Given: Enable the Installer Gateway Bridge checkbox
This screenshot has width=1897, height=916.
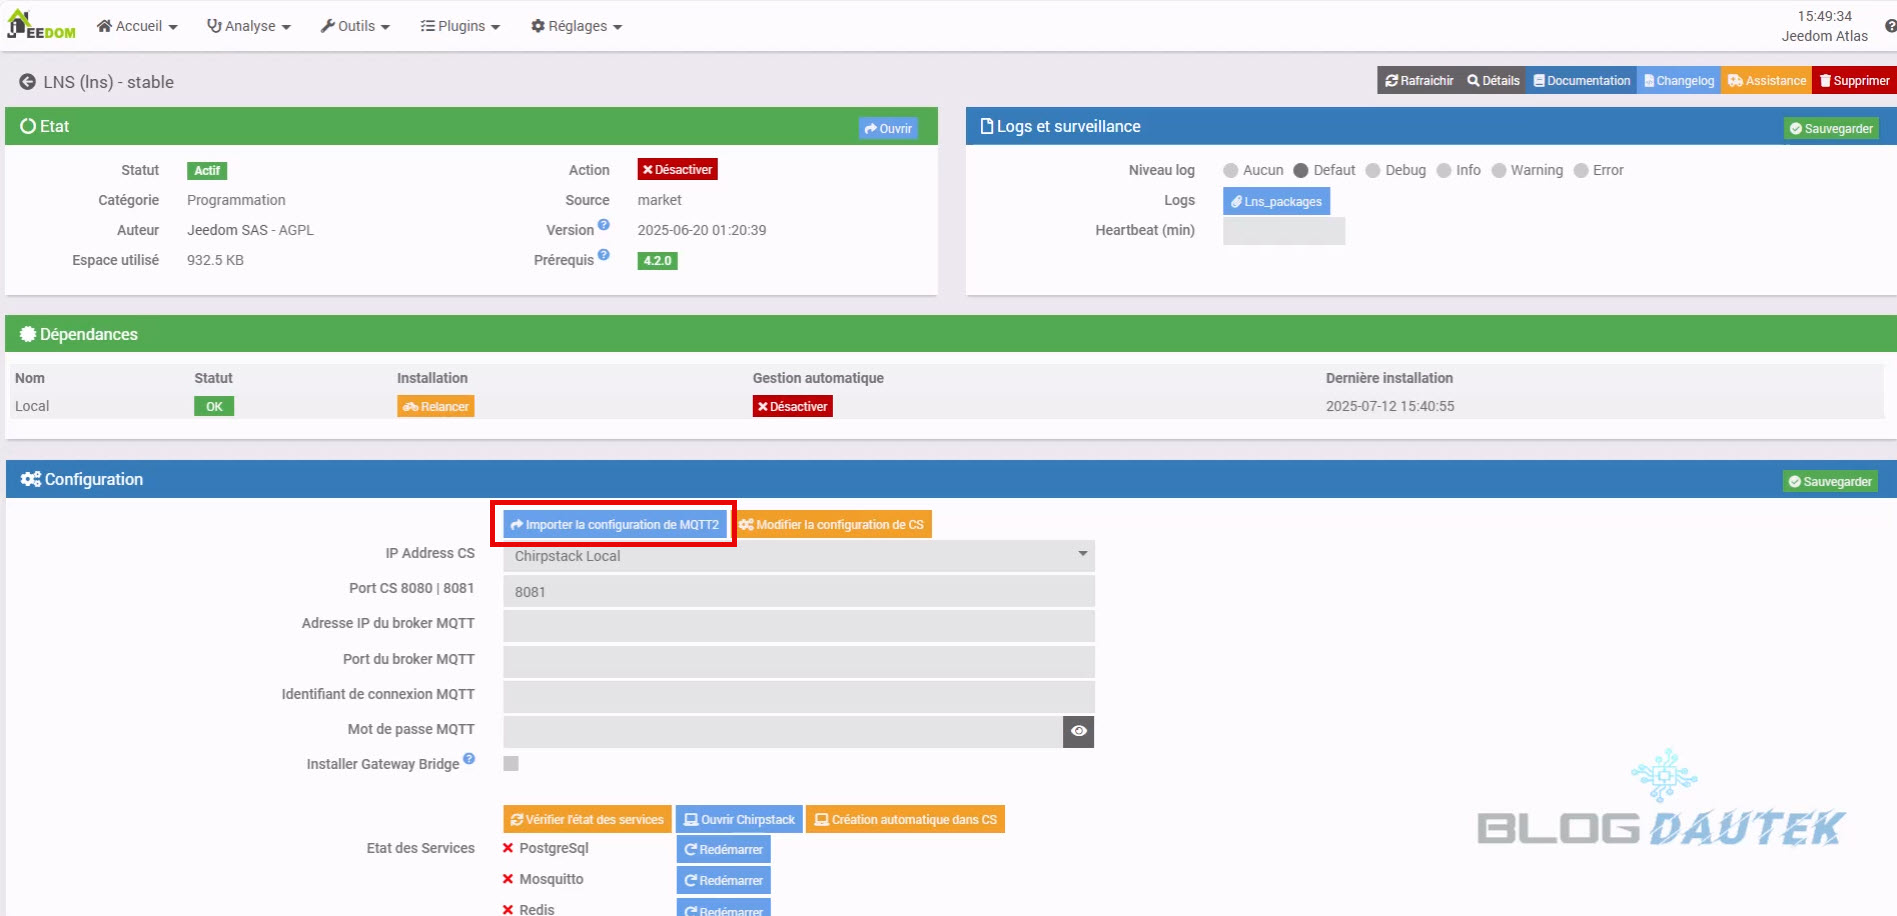Looking at the screenshot, I should [x=511, y=764].
